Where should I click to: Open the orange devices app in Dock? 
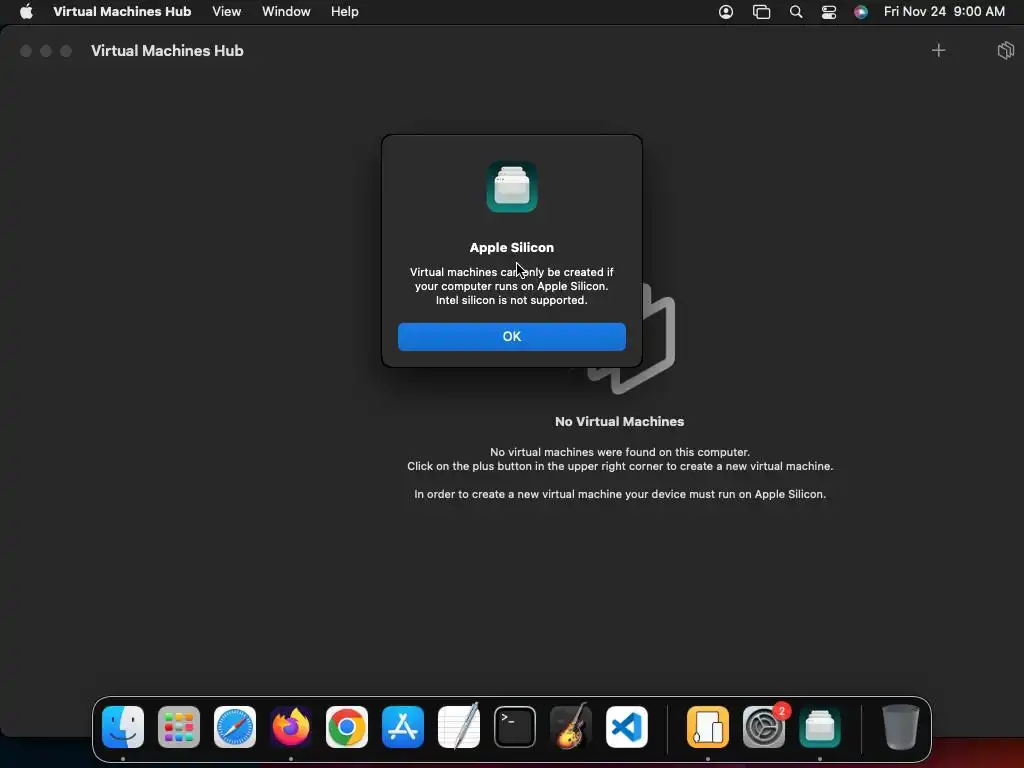pos(708,727)
